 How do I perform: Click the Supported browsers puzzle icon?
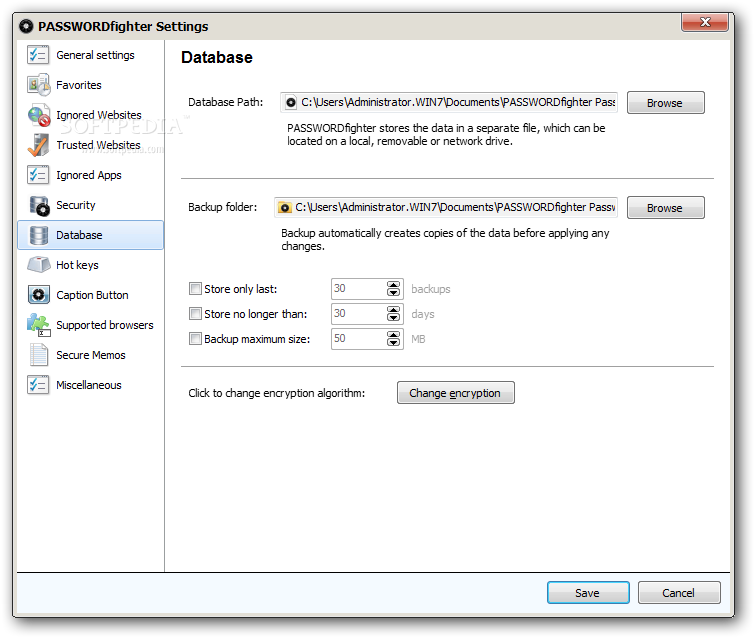39,325
